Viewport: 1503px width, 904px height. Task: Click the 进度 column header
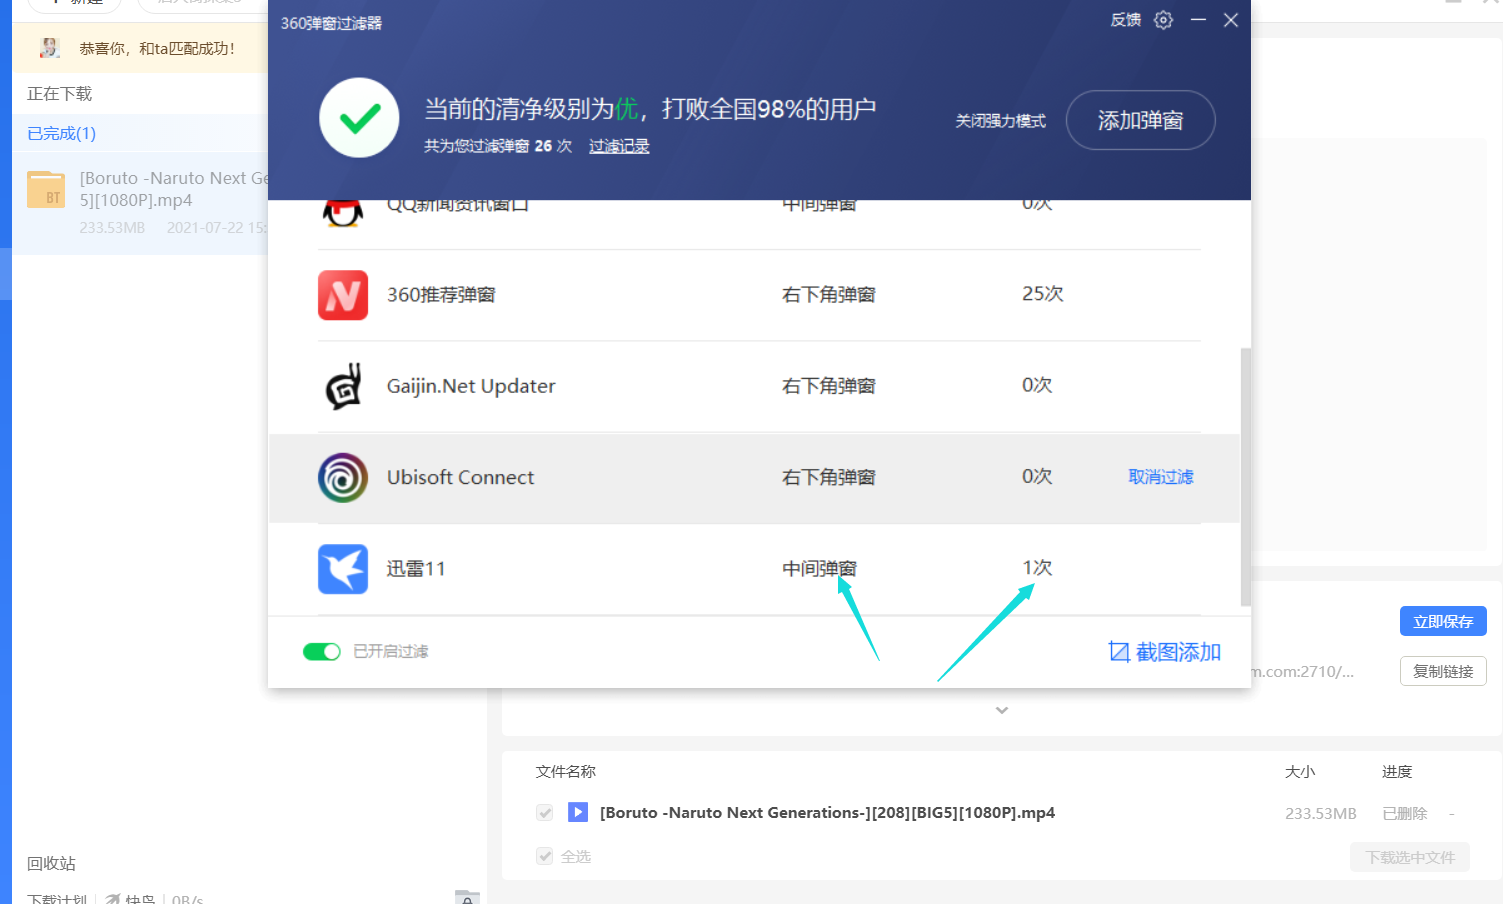[1397, 772]
